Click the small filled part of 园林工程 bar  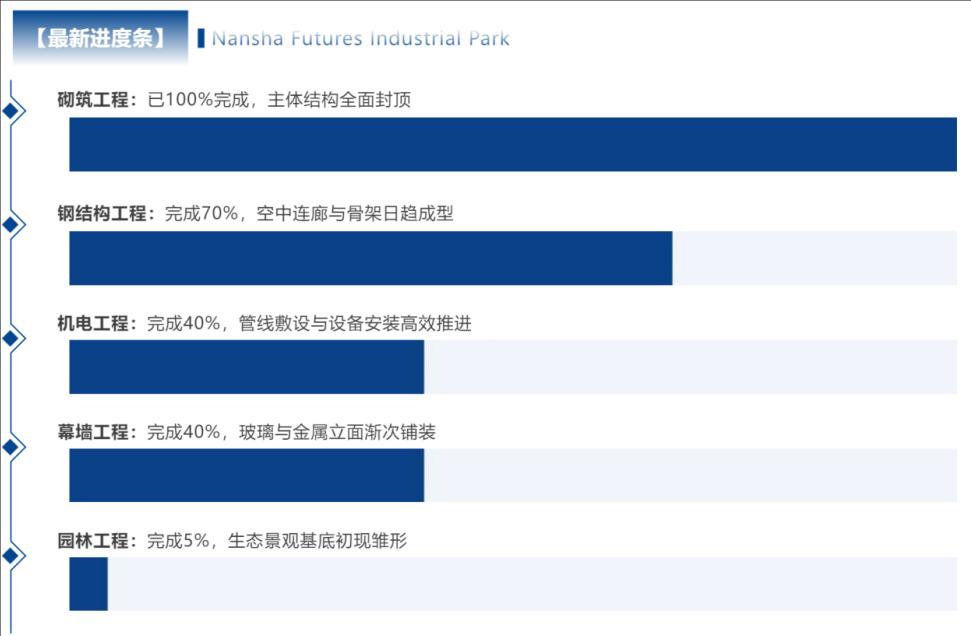tap(88, 583)
